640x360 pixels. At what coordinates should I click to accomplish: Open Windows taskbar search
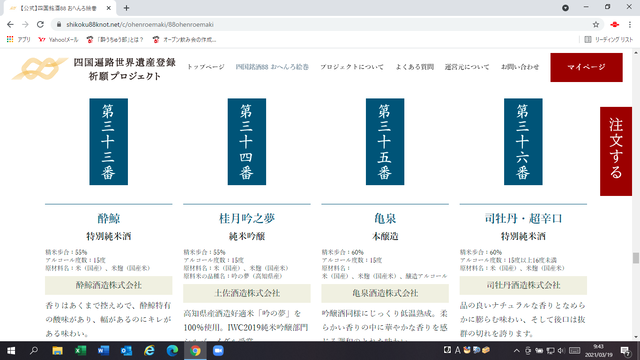34,351
